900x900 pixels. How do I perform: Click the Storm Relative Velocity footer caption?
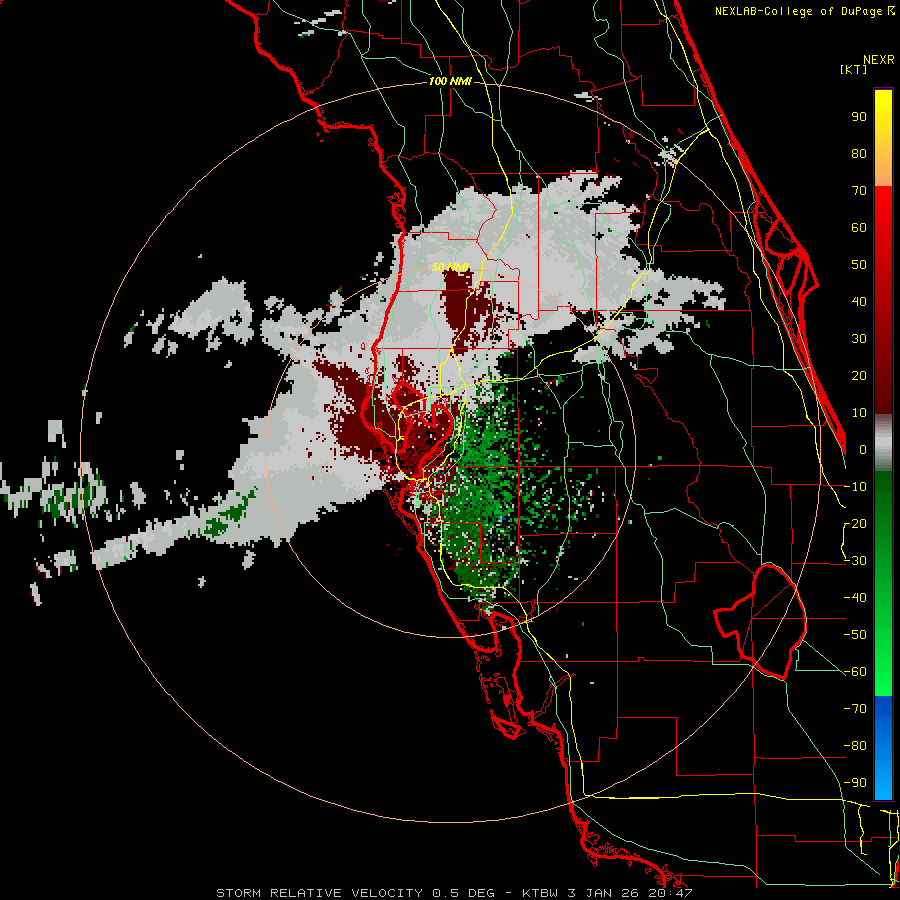point(454,893)
